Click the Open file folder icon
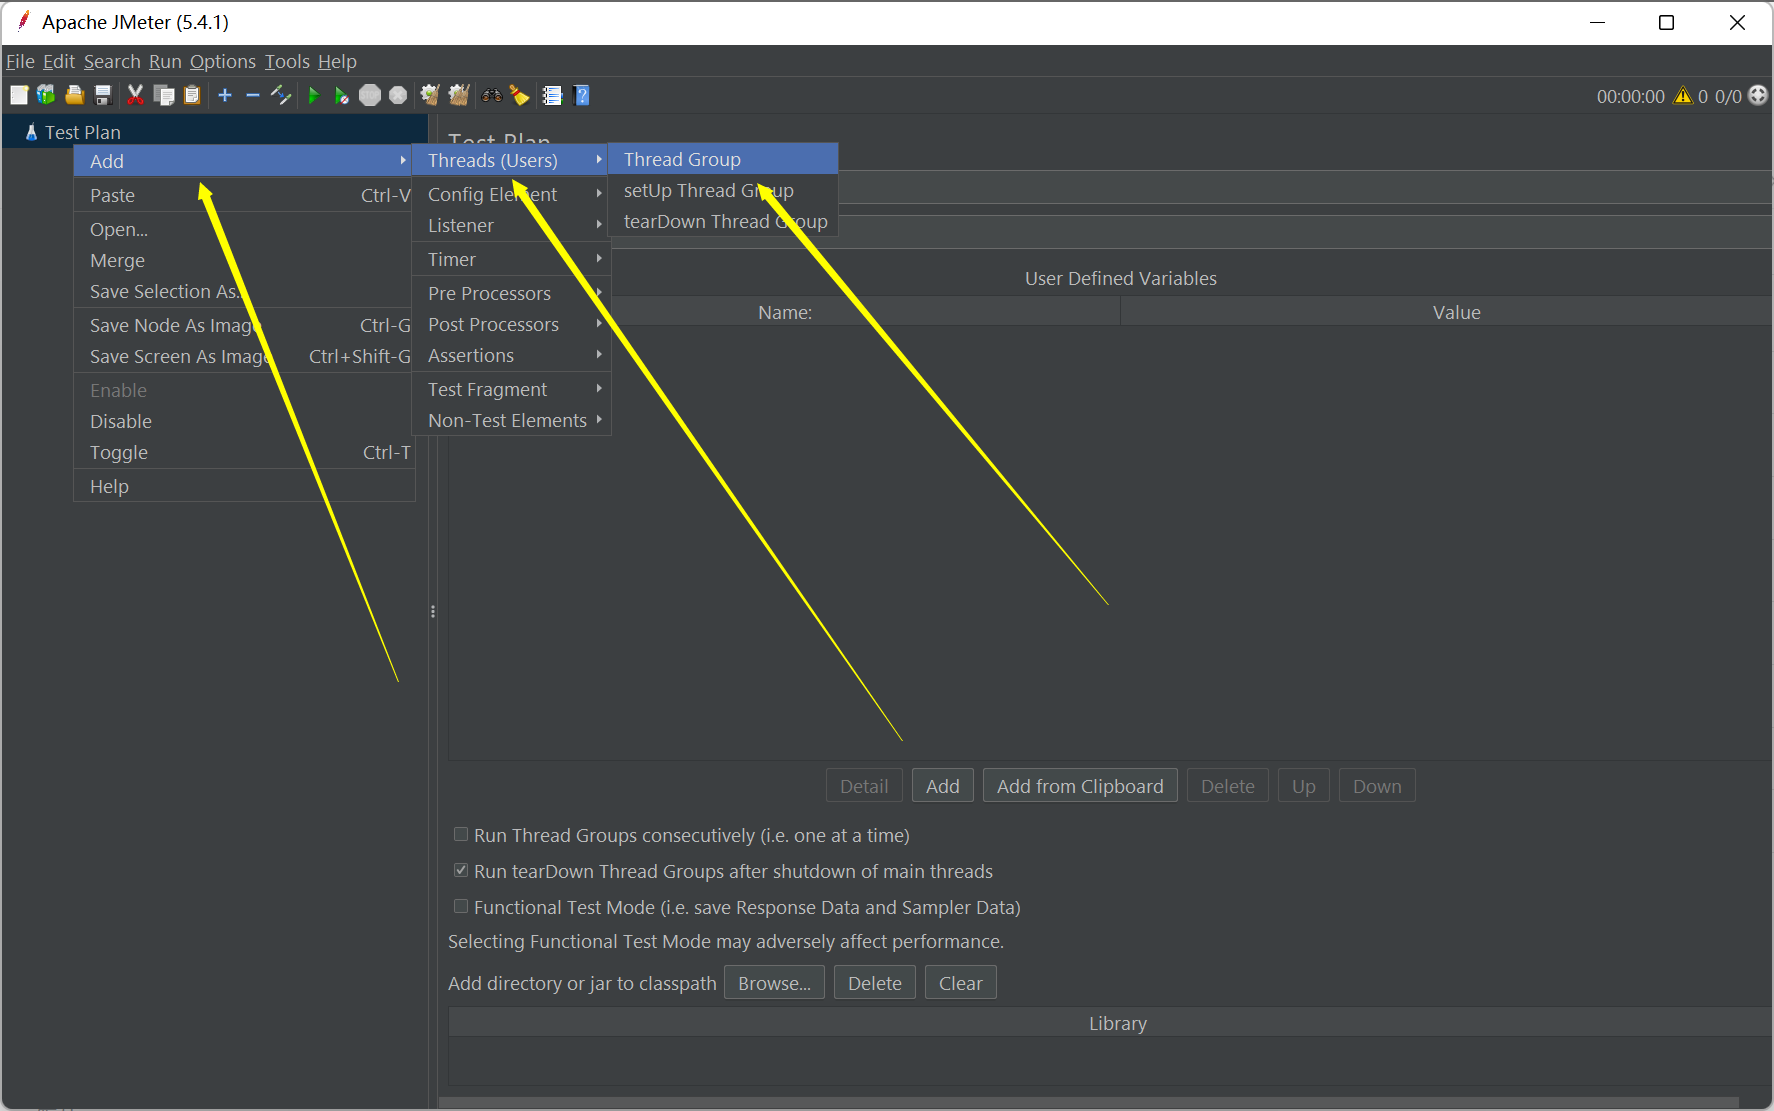Image resolution: width=1774 pixels, height=1111 pixels. coord(74,95)
